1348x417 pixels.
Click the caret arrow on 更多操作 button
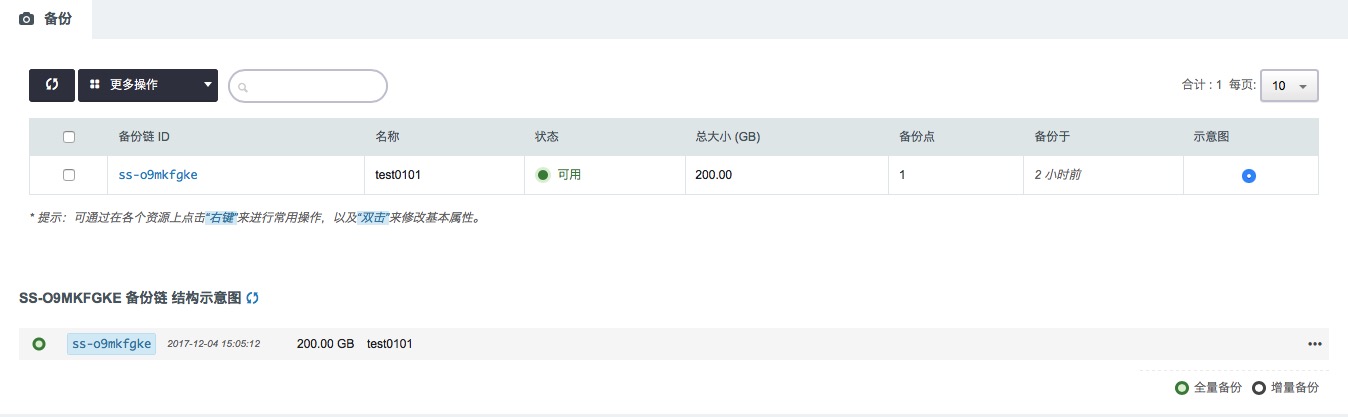pos(208,85)
